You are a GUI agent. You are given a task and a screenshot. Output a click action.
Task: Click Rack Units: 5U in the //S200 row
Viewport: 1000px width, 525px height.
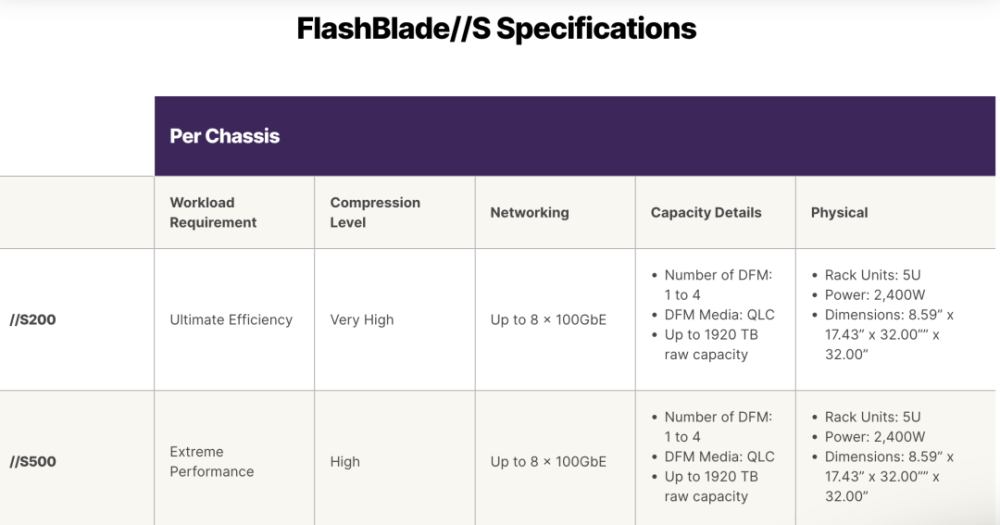point(872,274)
